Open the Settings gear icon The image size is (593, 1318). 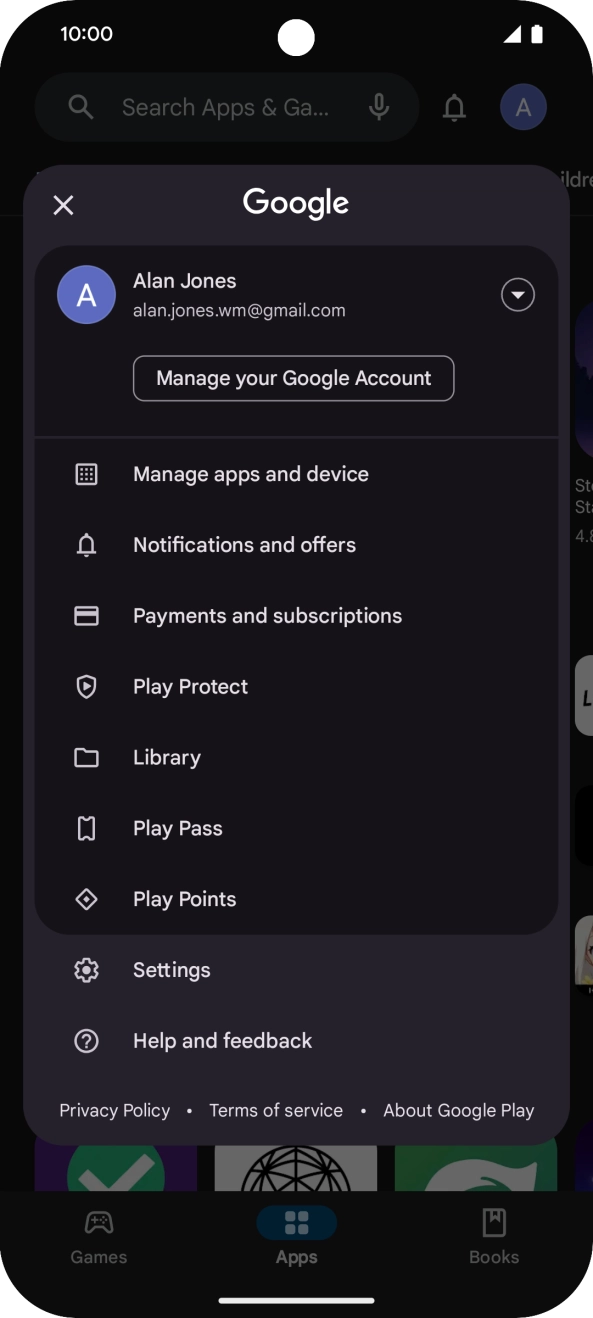[87, 970]
